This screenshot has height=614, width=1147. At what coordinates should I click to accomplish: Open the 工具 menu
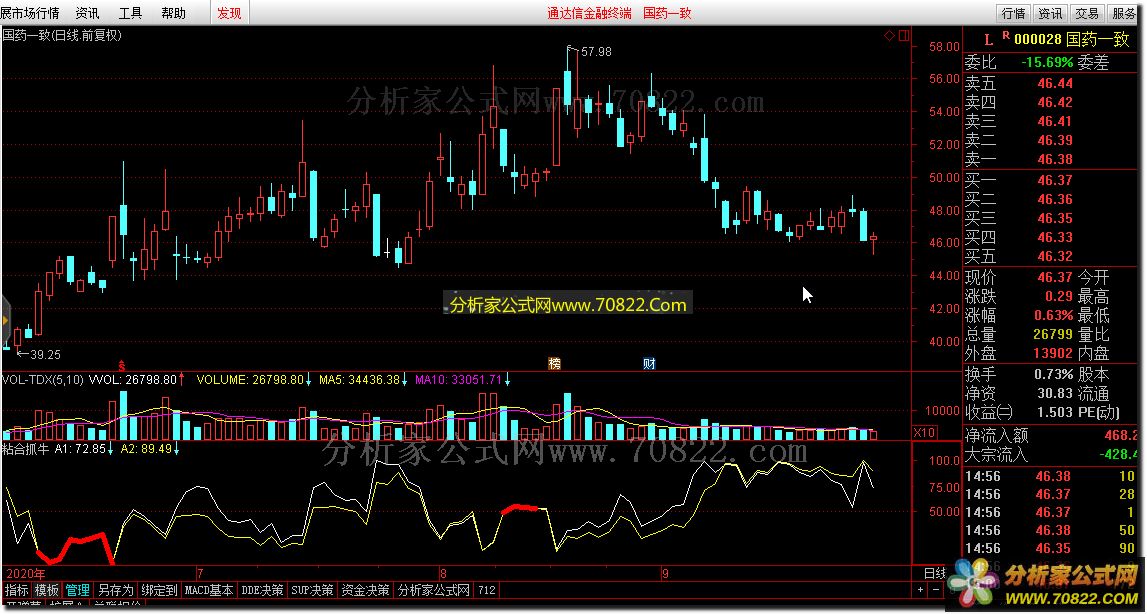(x=130, y=13)
